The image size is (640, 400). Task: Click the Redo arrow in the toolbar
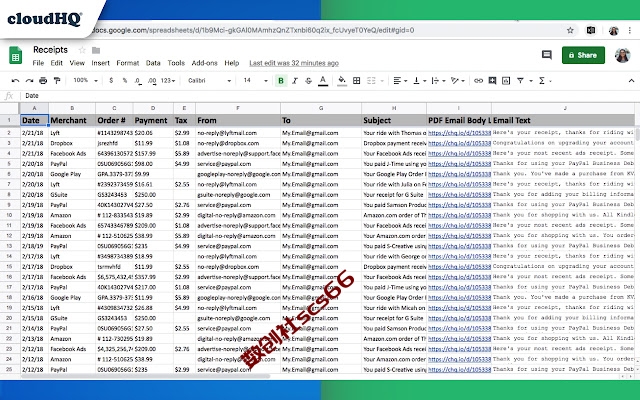click(x=29, y=81)
